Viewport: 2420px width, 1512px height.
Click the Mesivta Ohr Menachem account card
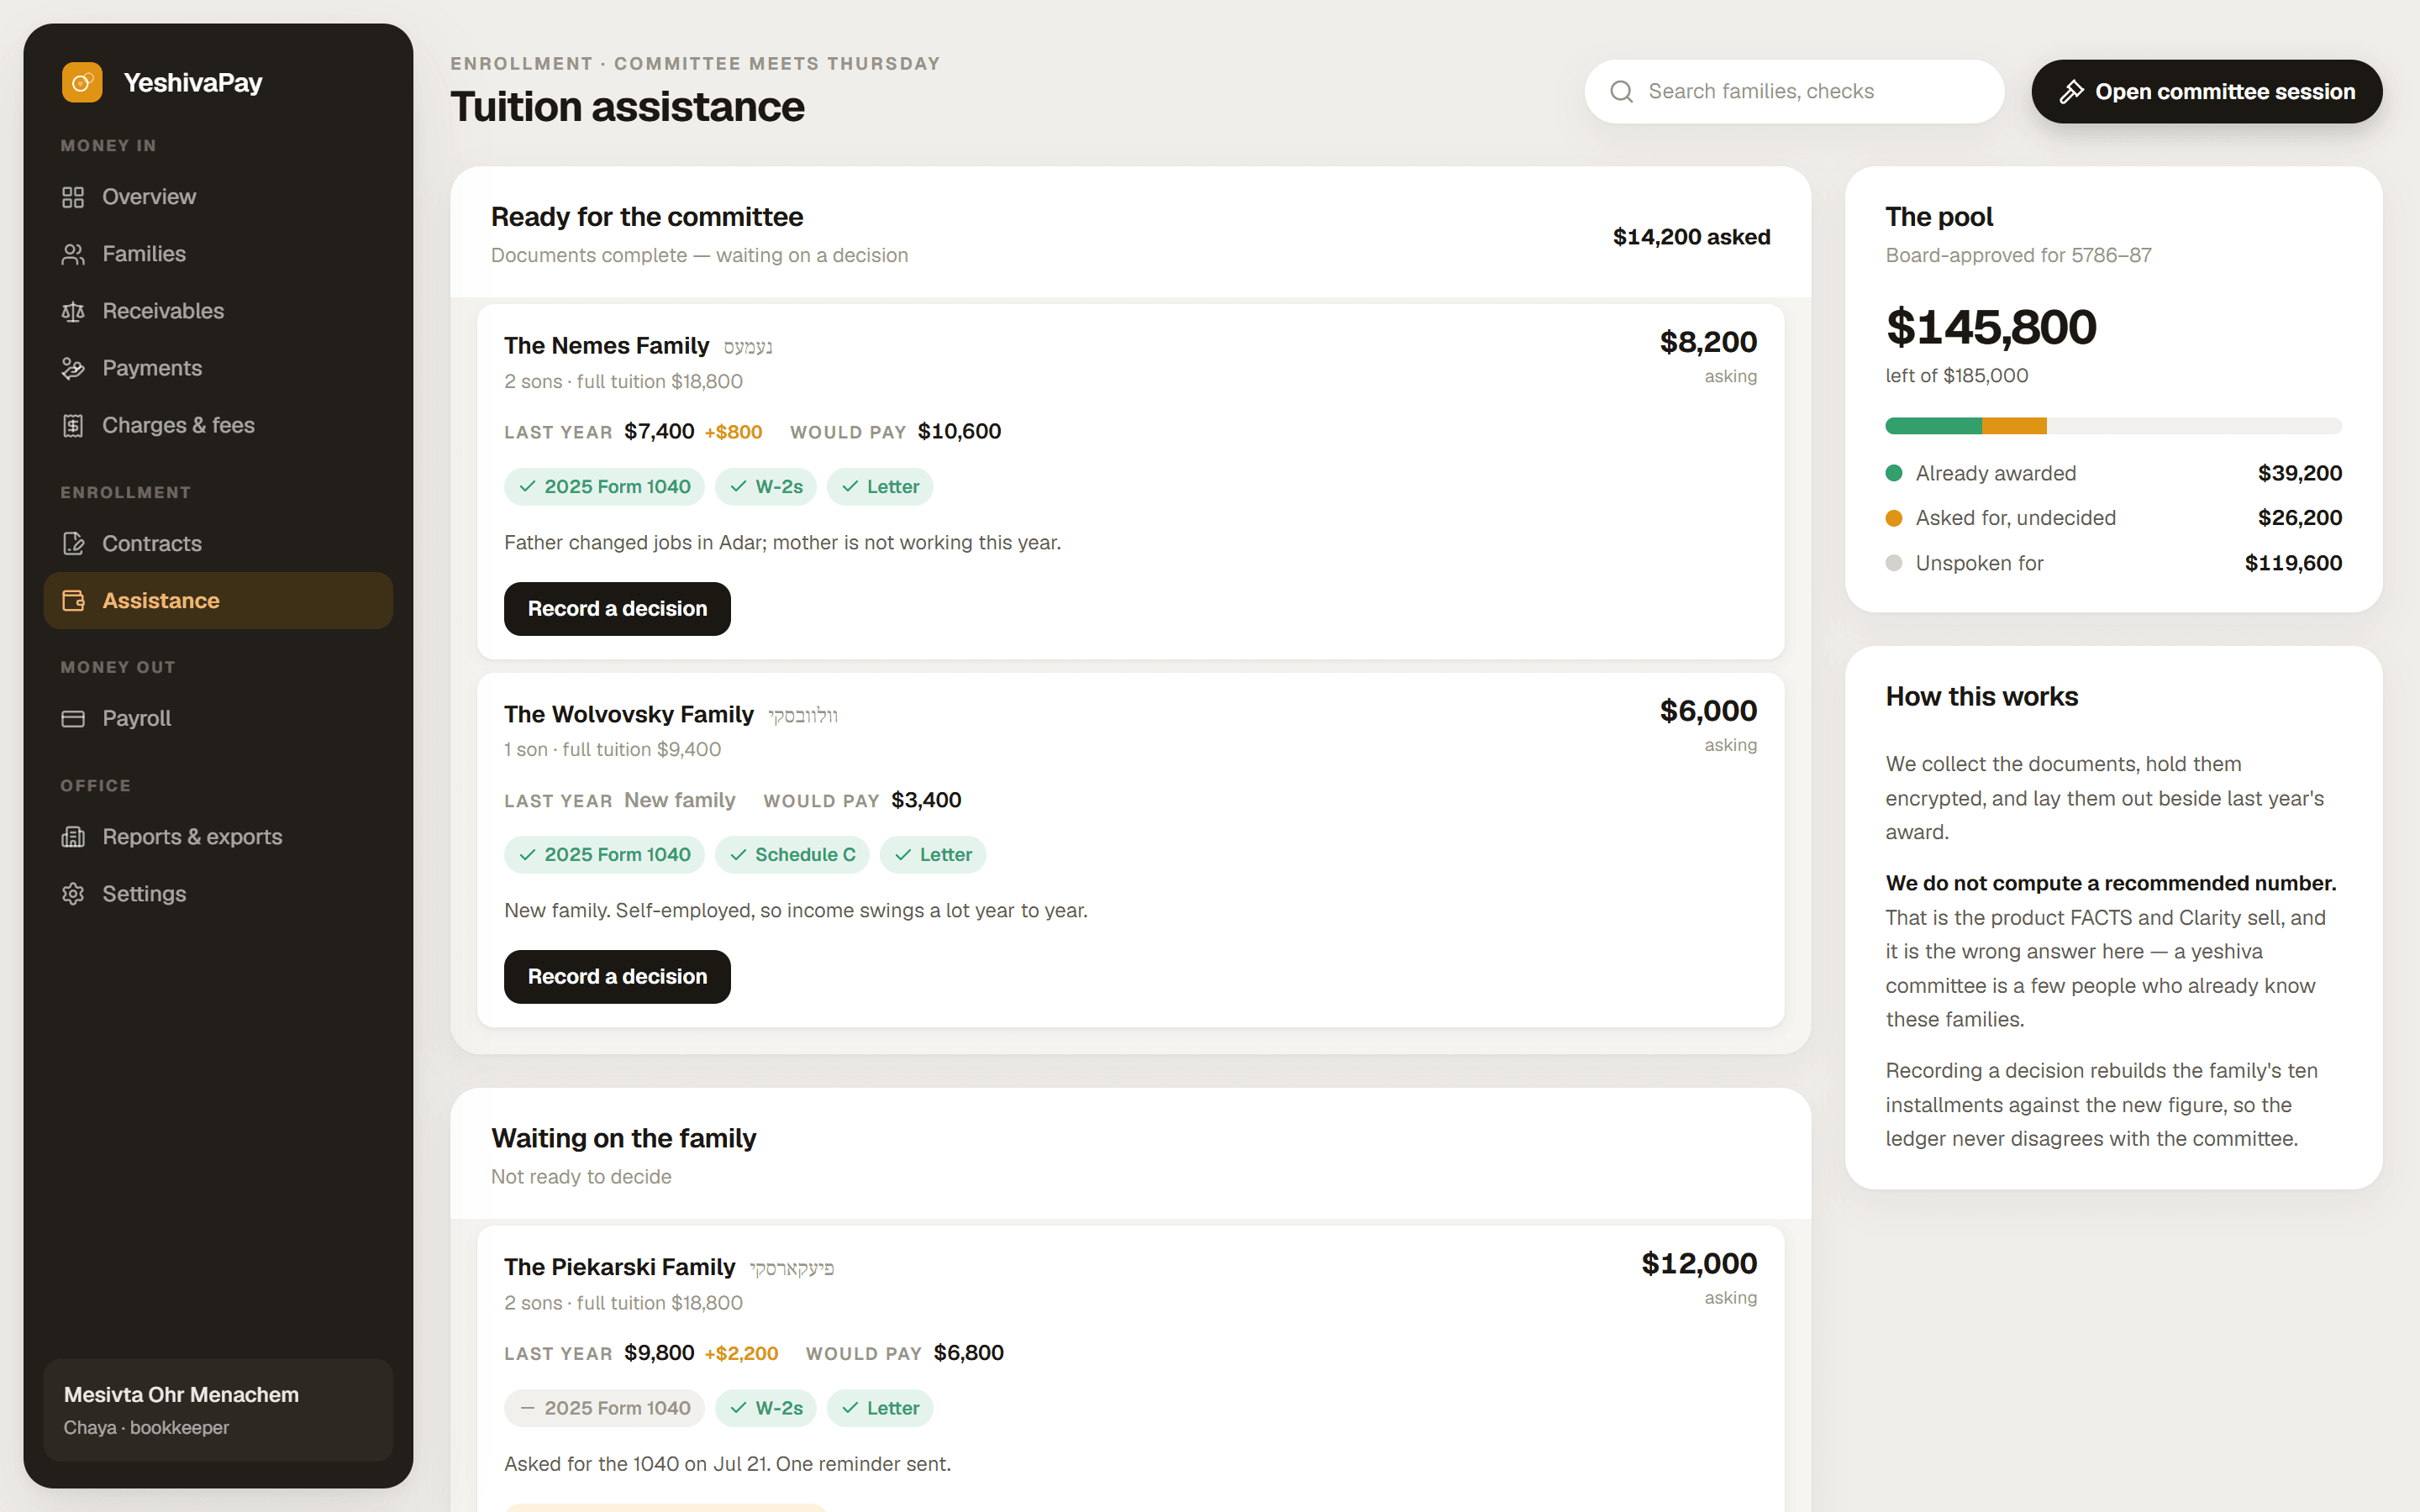click(x=218, y=1409)
